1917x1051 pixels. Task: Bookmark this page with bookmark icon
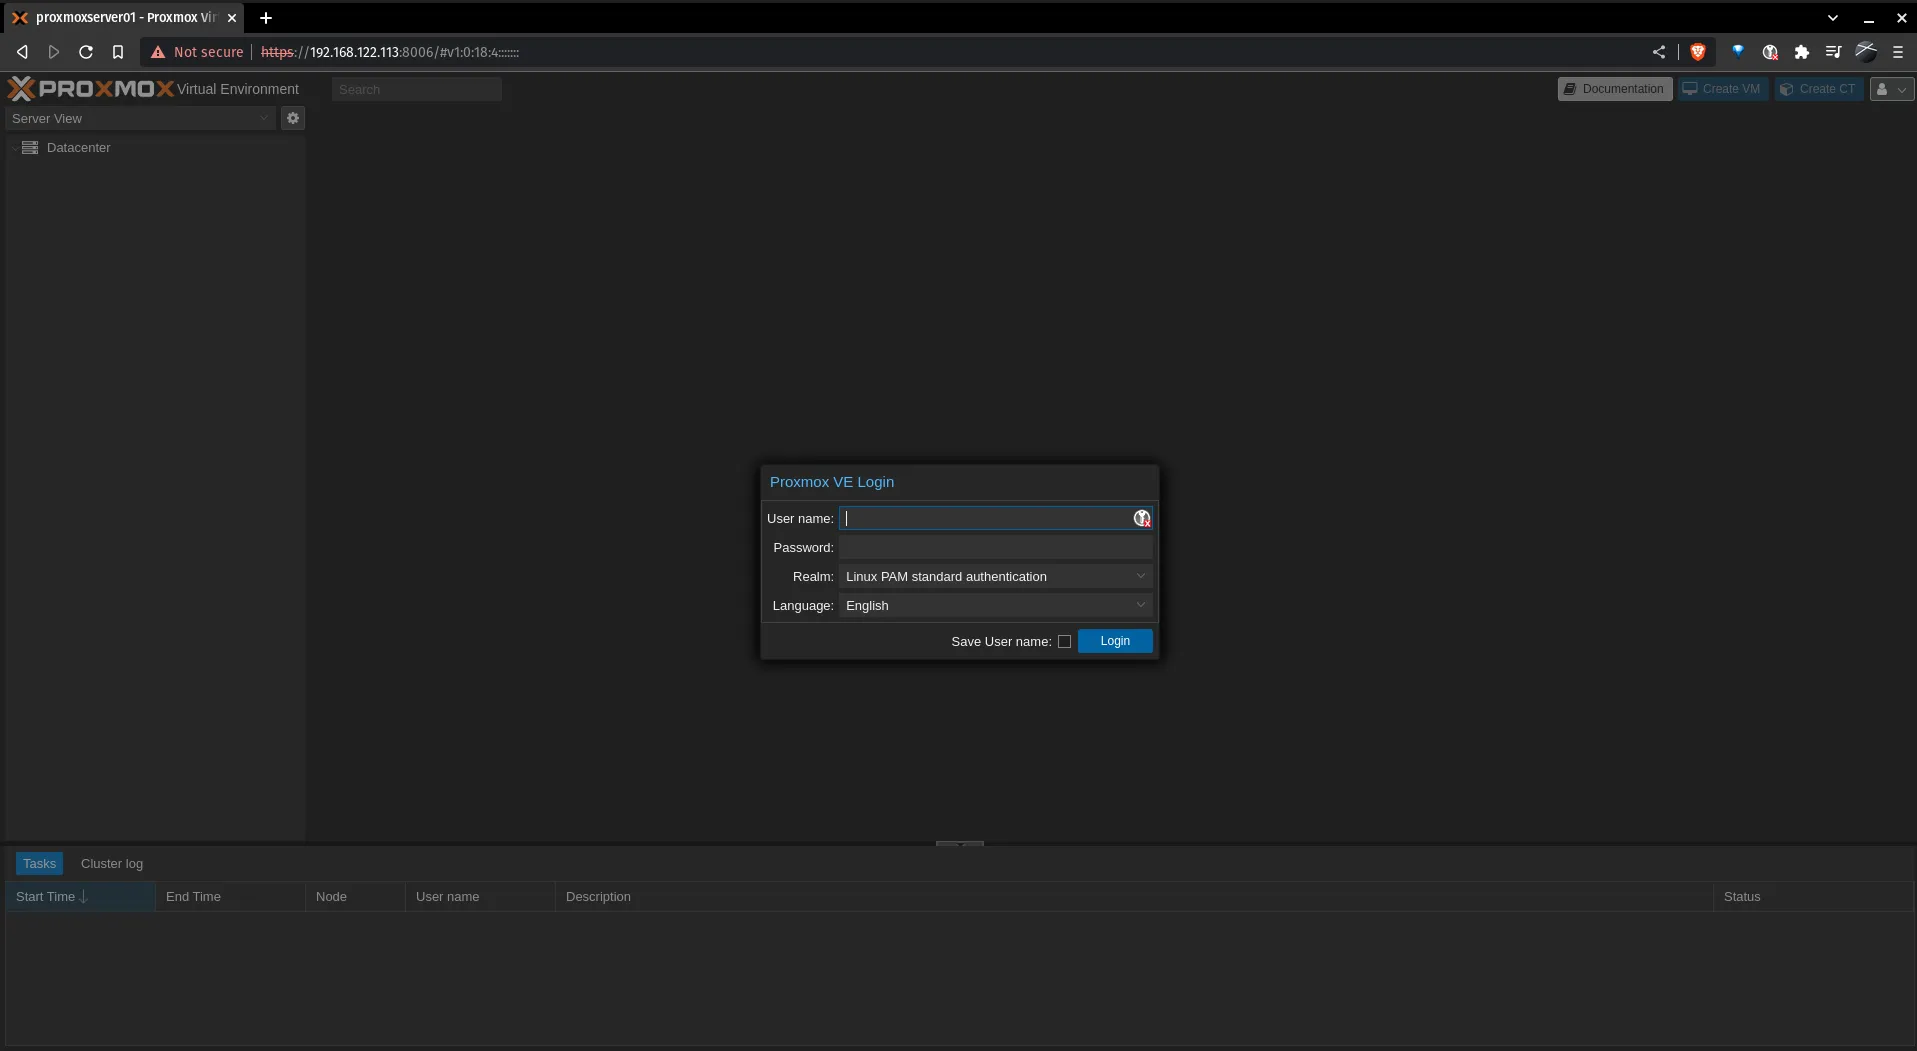118,52
